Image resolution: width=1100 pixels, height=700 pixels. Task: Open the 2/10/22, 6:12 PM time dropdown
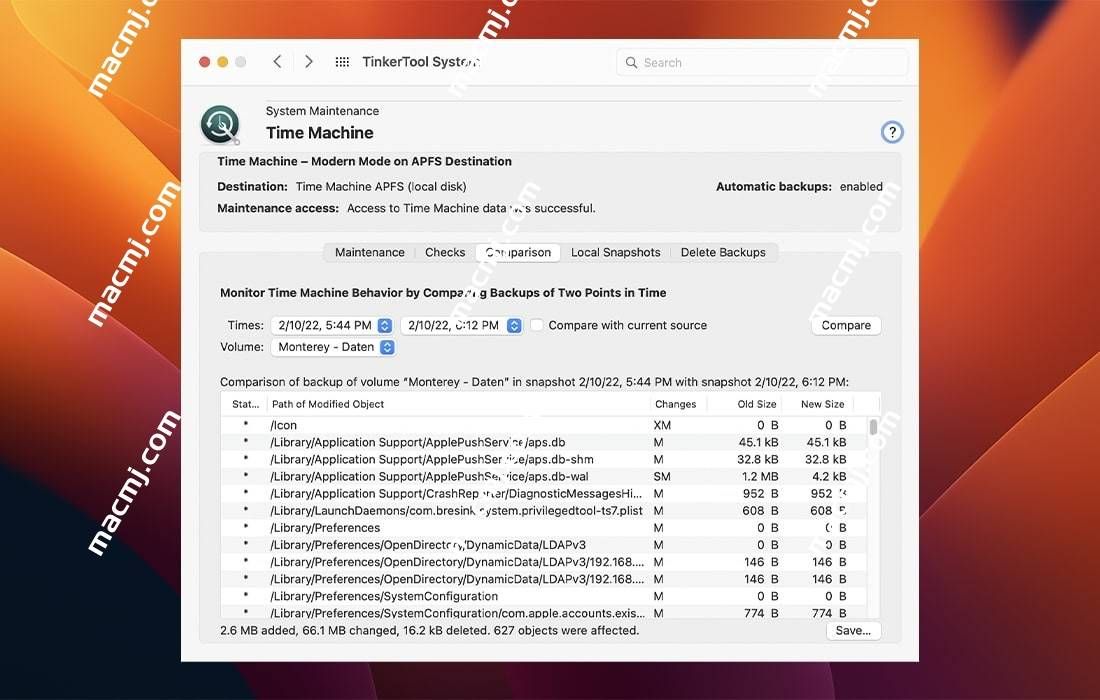pos(462,325)
